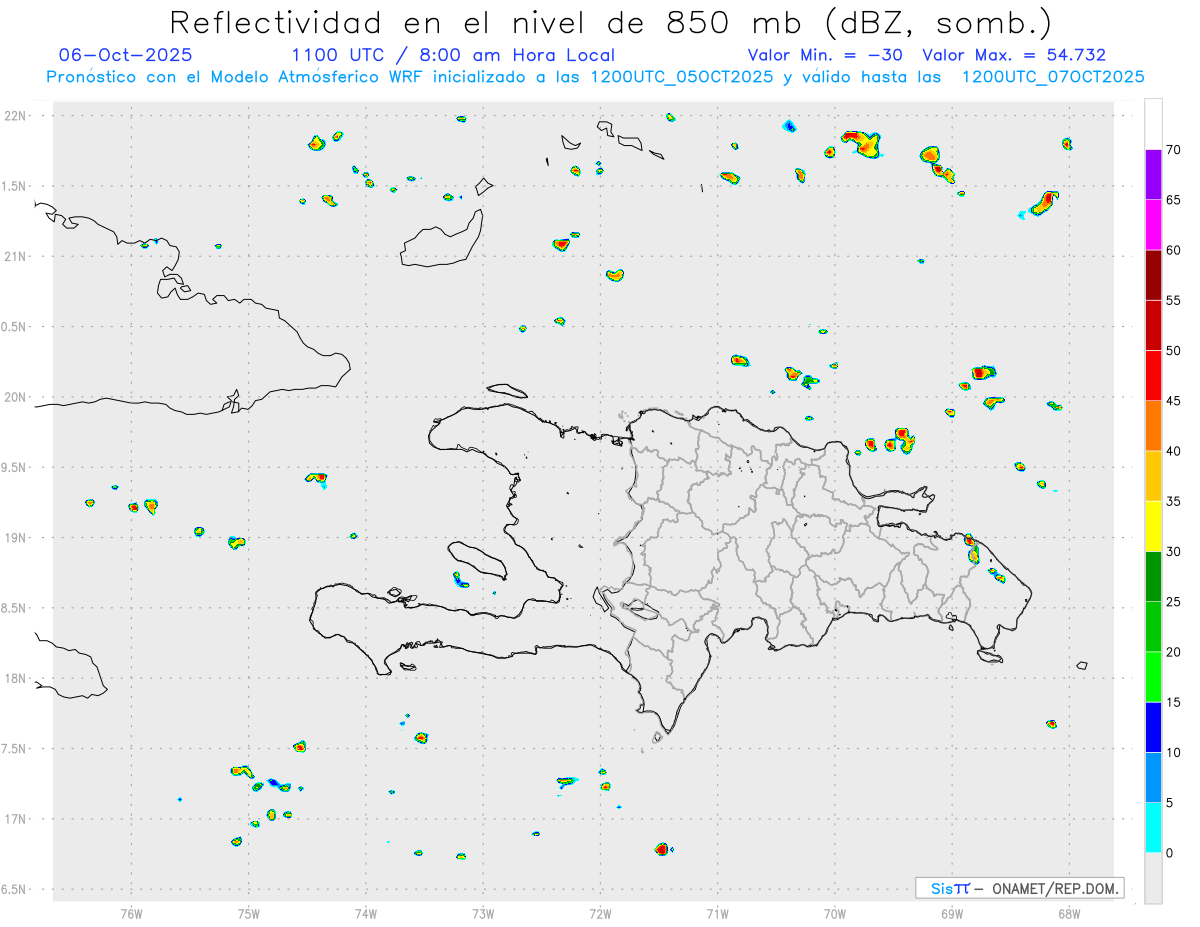Select the date text '06-Oct-2025'
Screen dimensions: 1200x927
pyautogui.click(x=126, y=55)
